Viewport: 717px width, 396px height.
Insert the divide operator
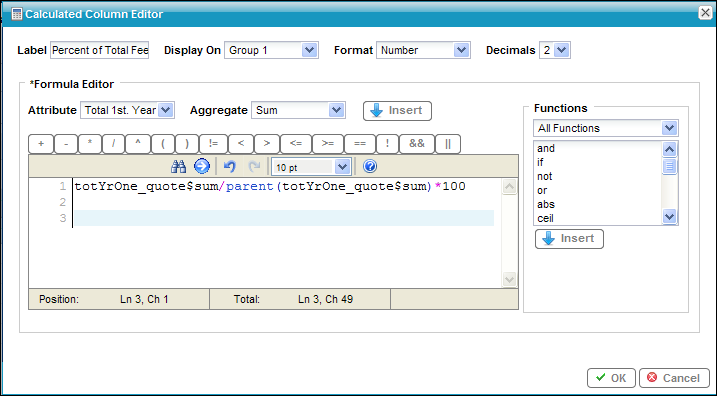coord(113,144)
